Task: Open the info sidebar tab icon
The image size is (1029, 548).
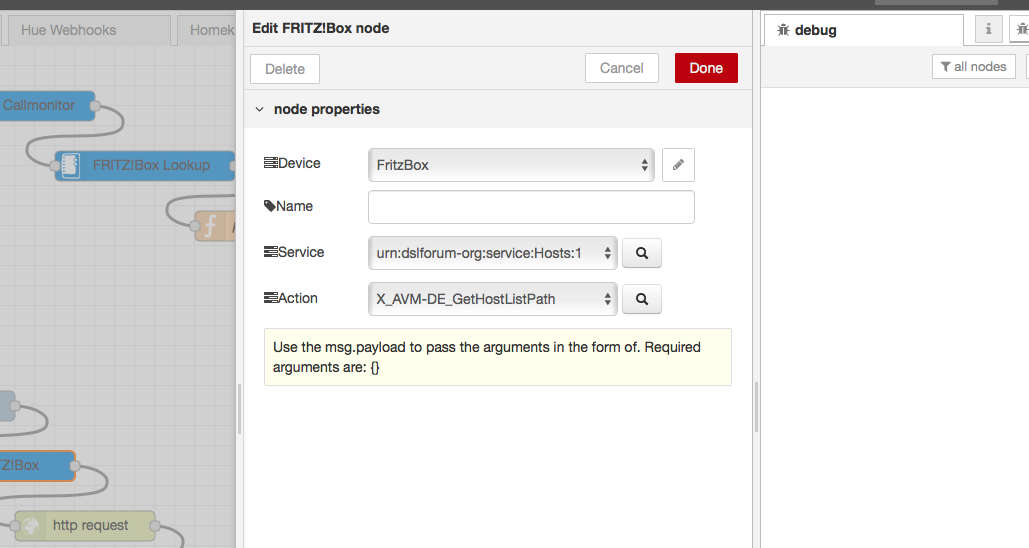Action: (988, 30)
